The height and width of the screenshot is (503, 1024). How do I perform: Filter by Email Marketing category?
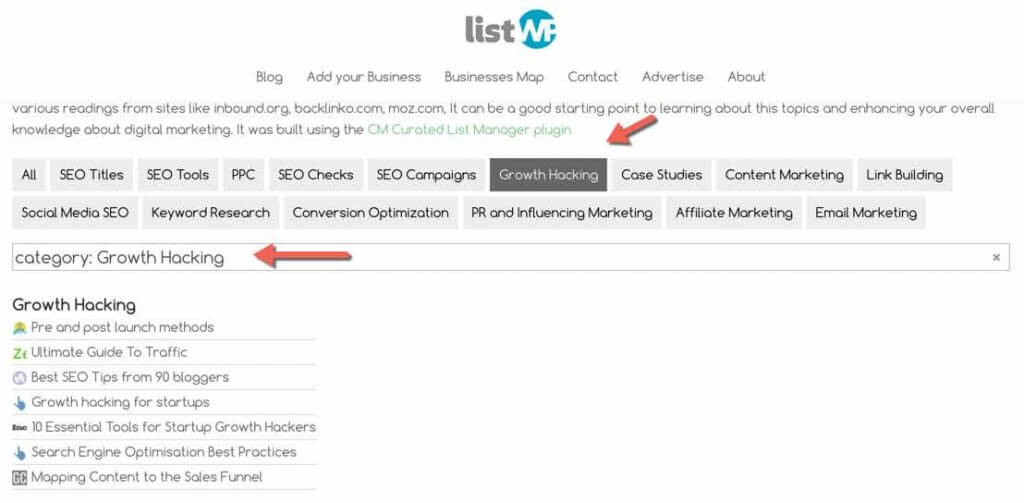click(866, 213)
